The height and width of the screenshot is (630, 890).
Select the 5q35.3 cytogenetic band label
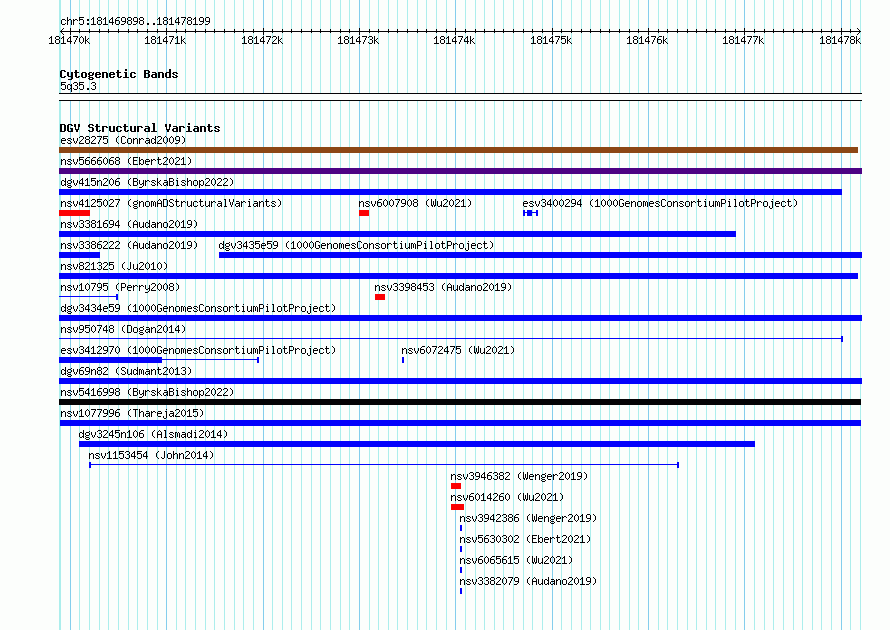(x=78, y=86)
